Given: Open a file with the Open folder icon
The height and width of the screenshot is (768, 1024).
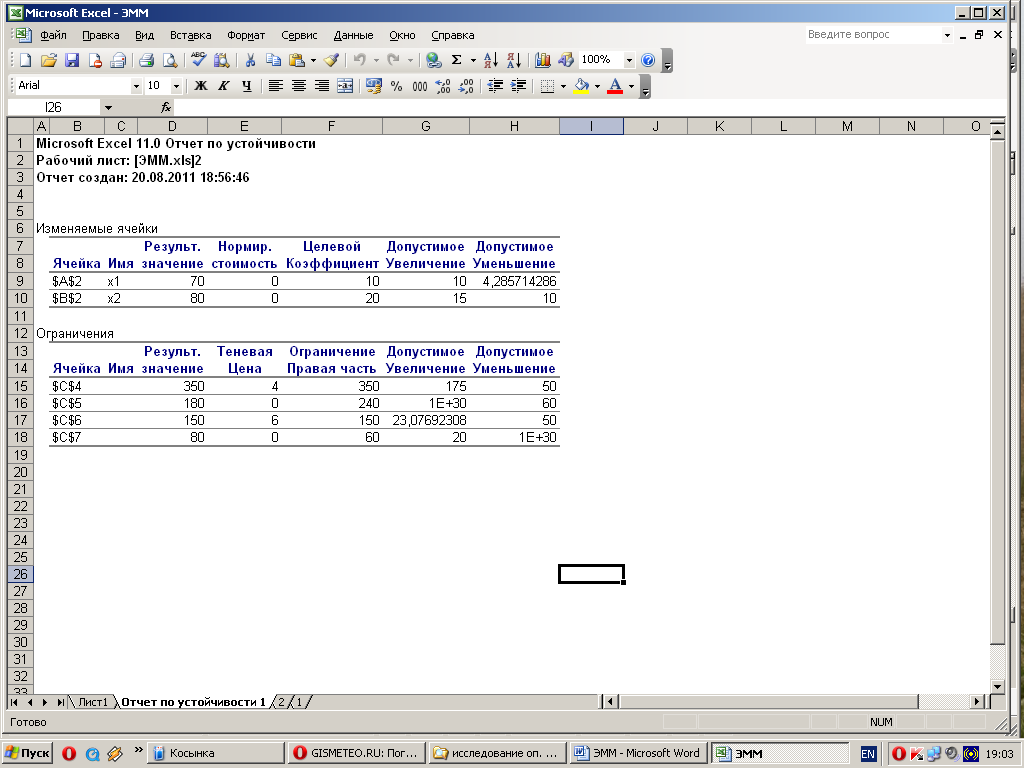Looking at the screenshot, I should pyautogui.click(x=48, y=60).
